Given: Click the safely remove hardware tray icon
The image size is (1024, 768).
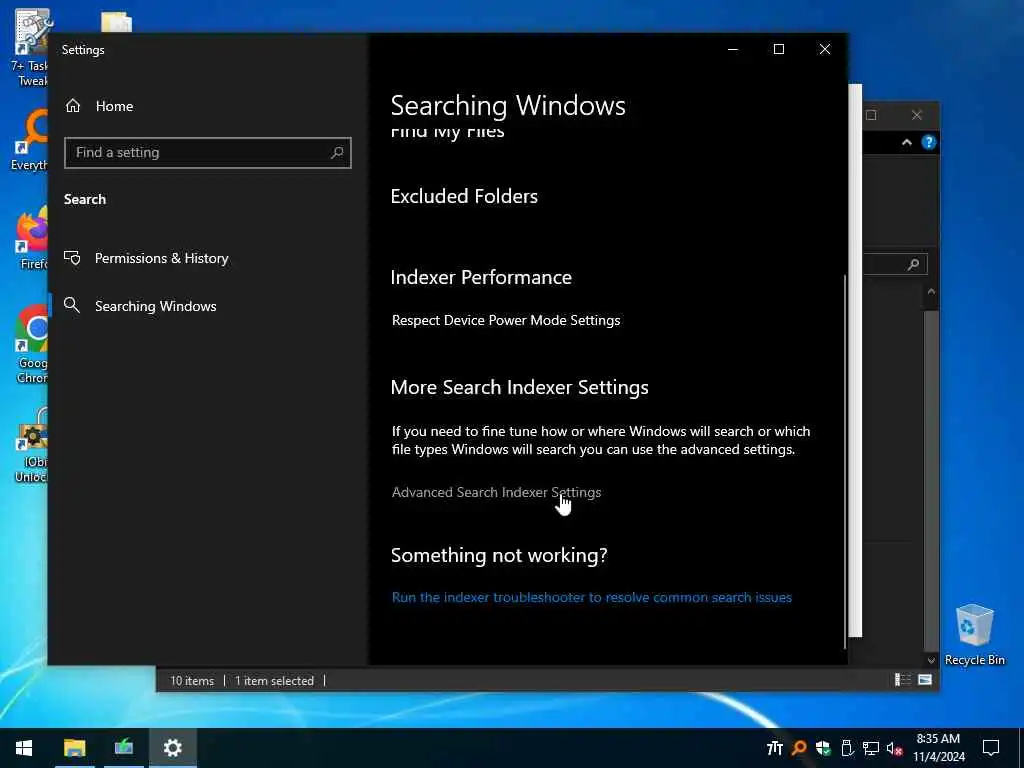Looking at the screenshot, I should 847,748.
